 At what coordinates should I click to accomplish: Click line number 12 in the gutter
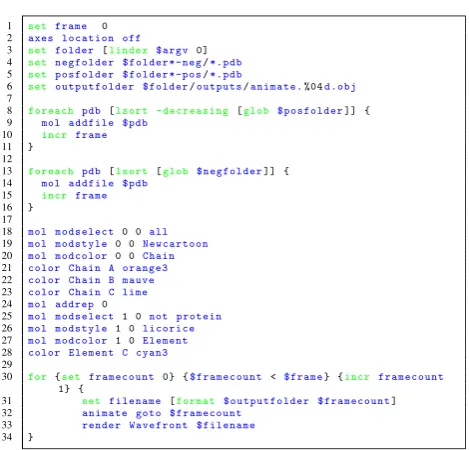7,159
